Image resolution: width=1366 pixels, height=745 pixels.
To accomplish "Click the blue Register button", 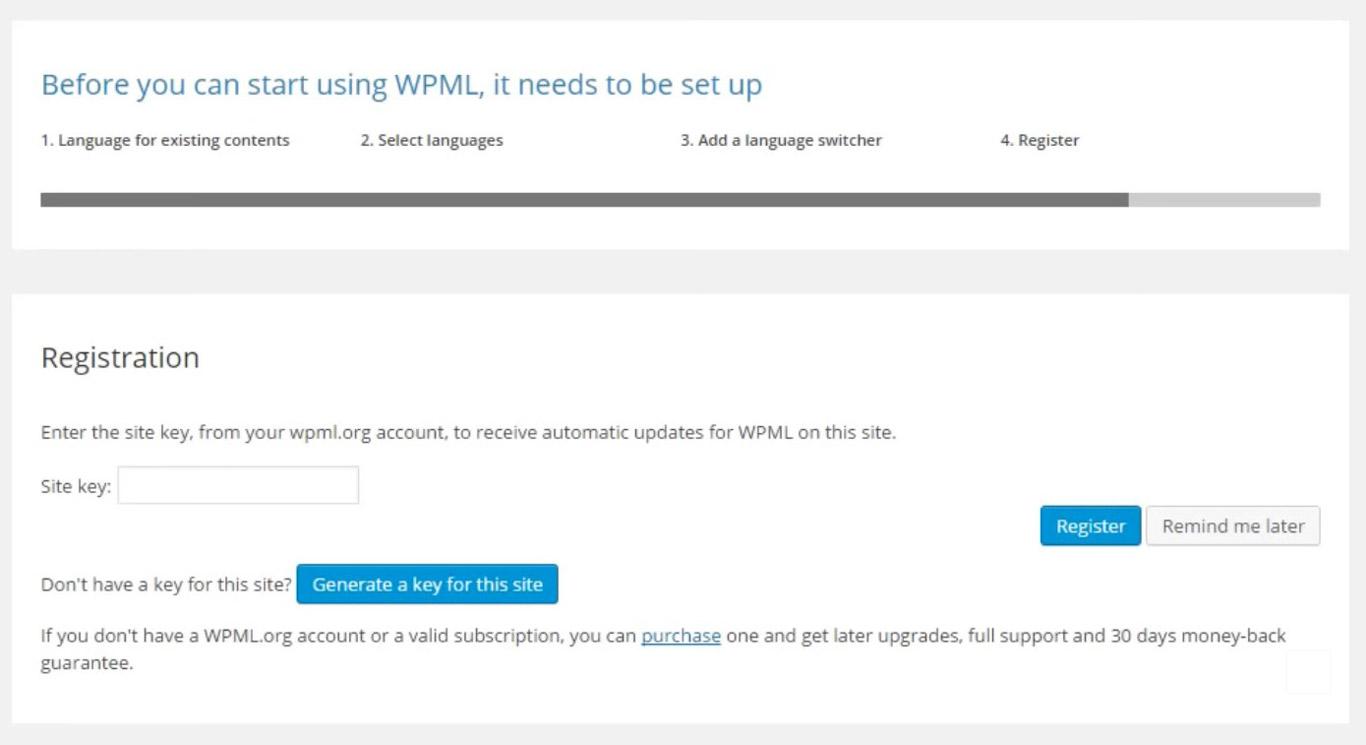I will tap(1090, 526).
